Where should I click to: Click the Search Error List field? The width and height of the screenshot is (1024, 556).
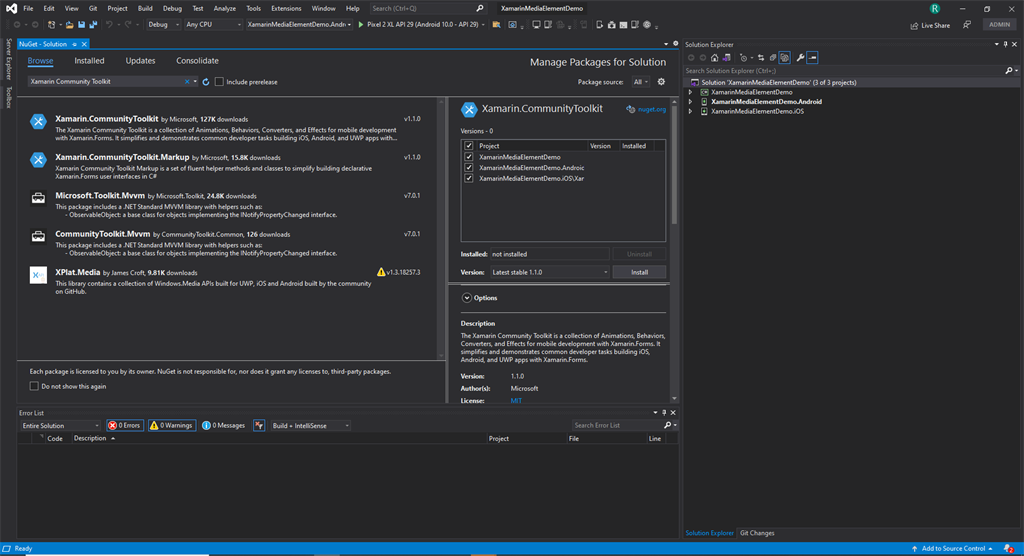tap(616, 425)
